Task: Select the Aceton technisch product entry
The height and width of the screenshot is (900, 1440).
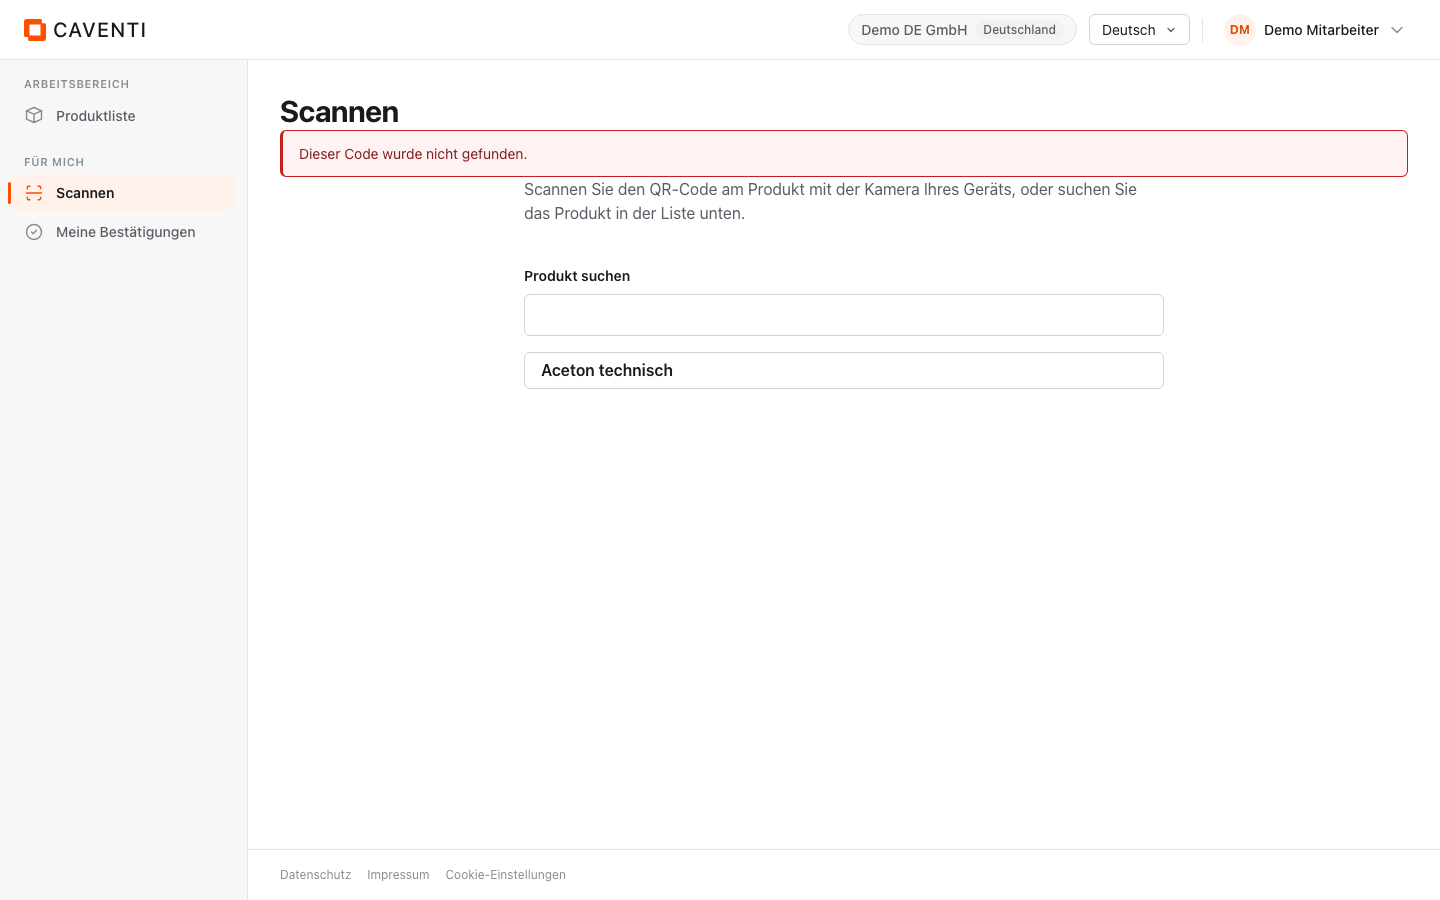Action: tap(844, 370)
